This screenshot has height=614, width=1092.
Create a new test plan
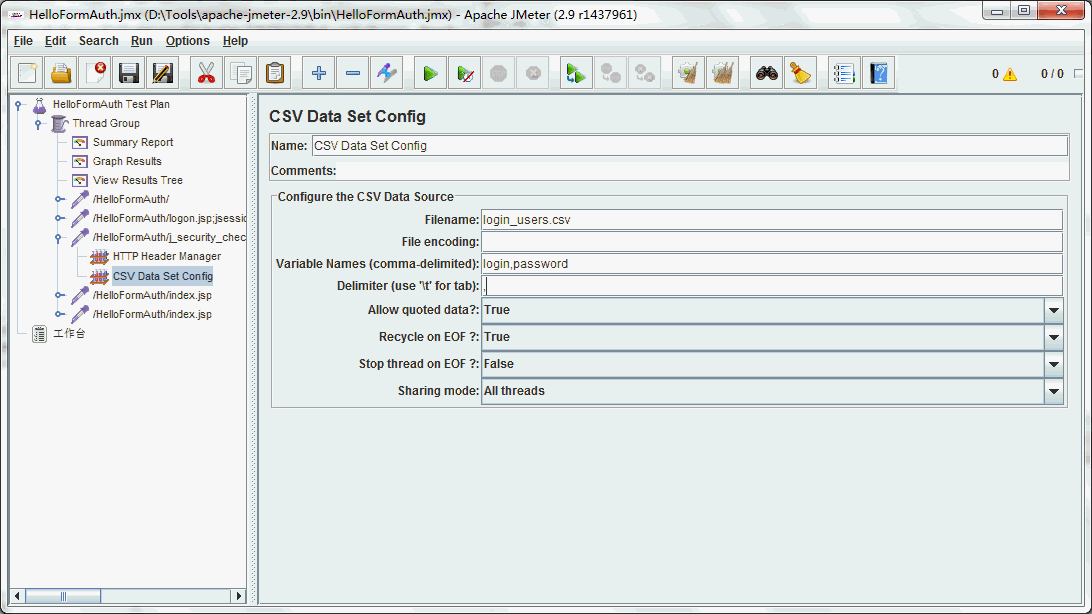pos(28,73)
